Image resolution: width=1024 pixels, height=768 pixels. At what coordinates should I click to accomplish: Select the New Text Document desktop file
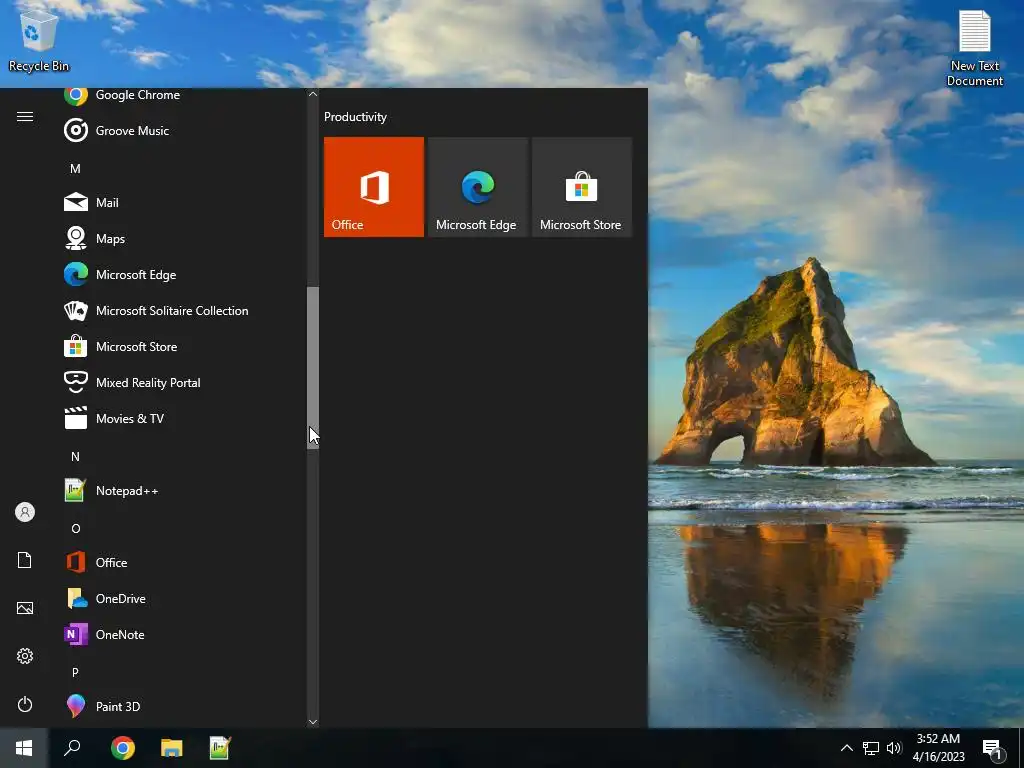pos(974,49)
